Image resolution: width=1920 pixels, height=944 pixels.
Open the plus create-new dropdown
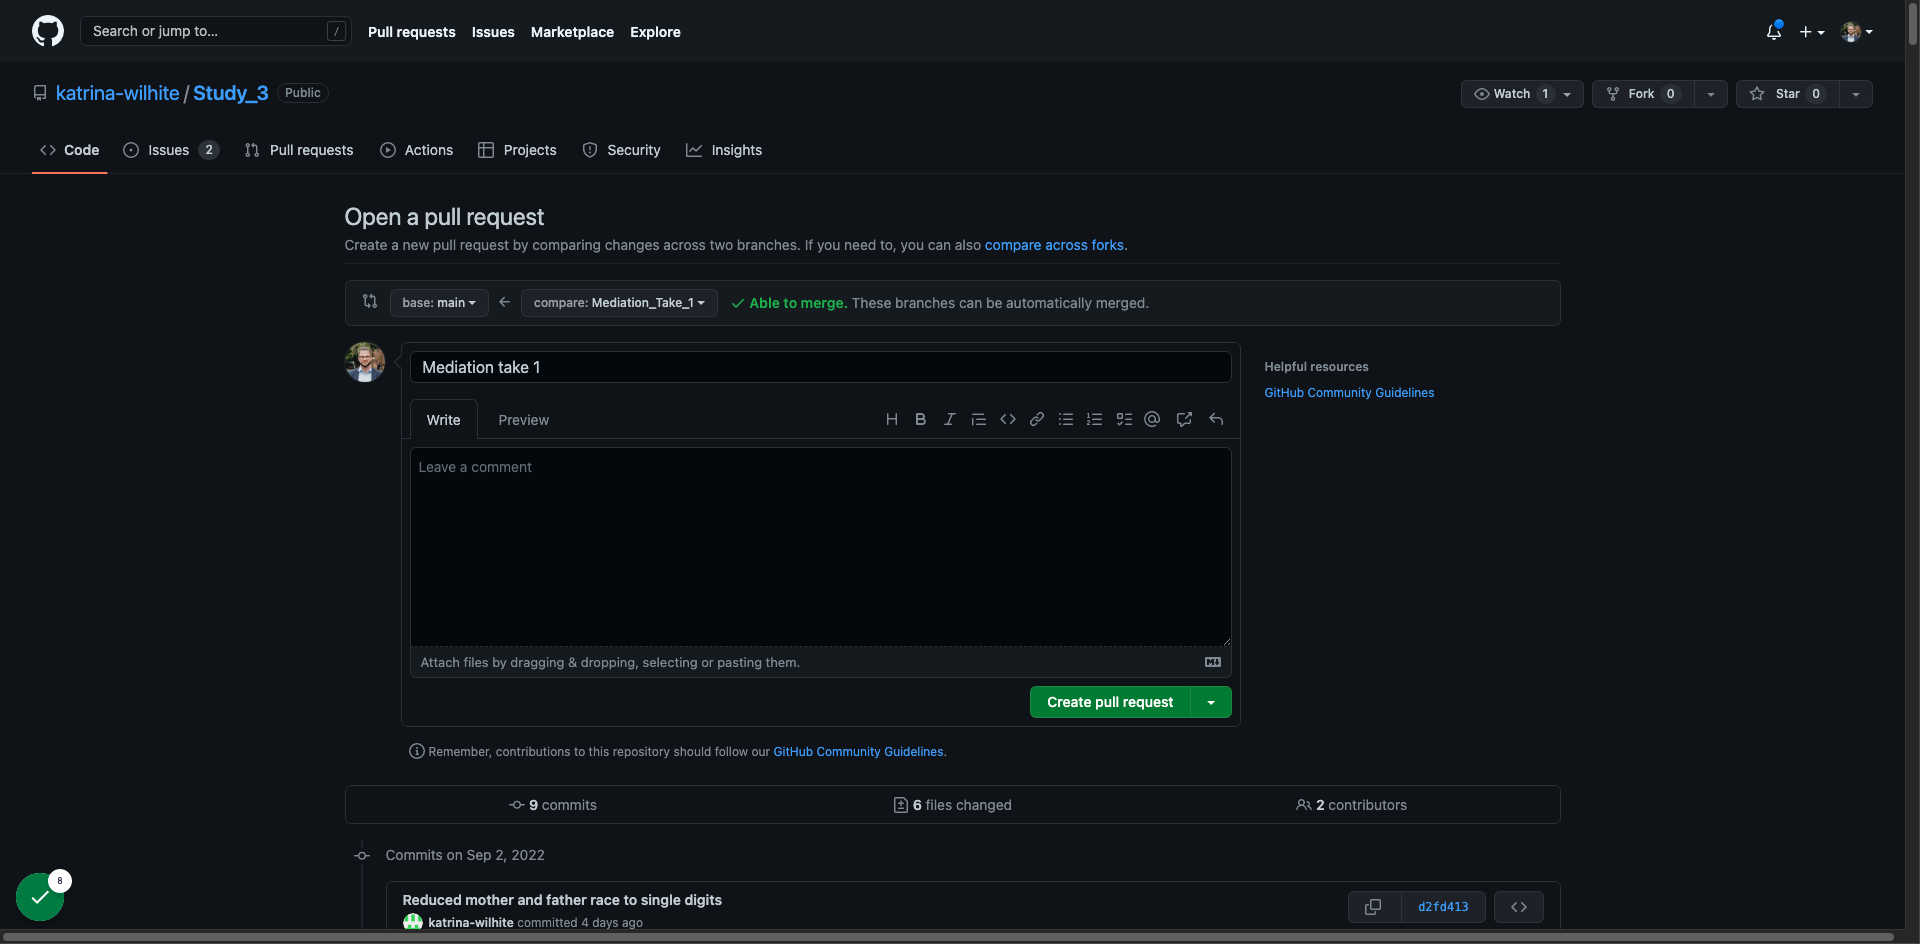tap(1812, 32)
